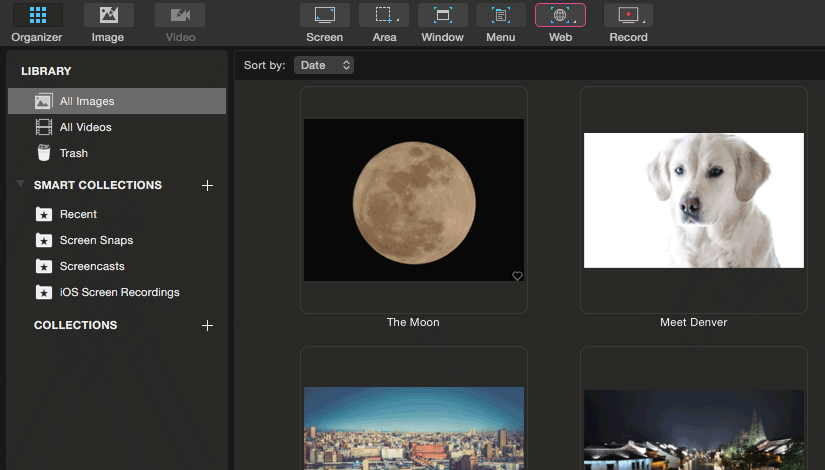
Task: Collapse the Smart Collections section
Action: [20, 184]
